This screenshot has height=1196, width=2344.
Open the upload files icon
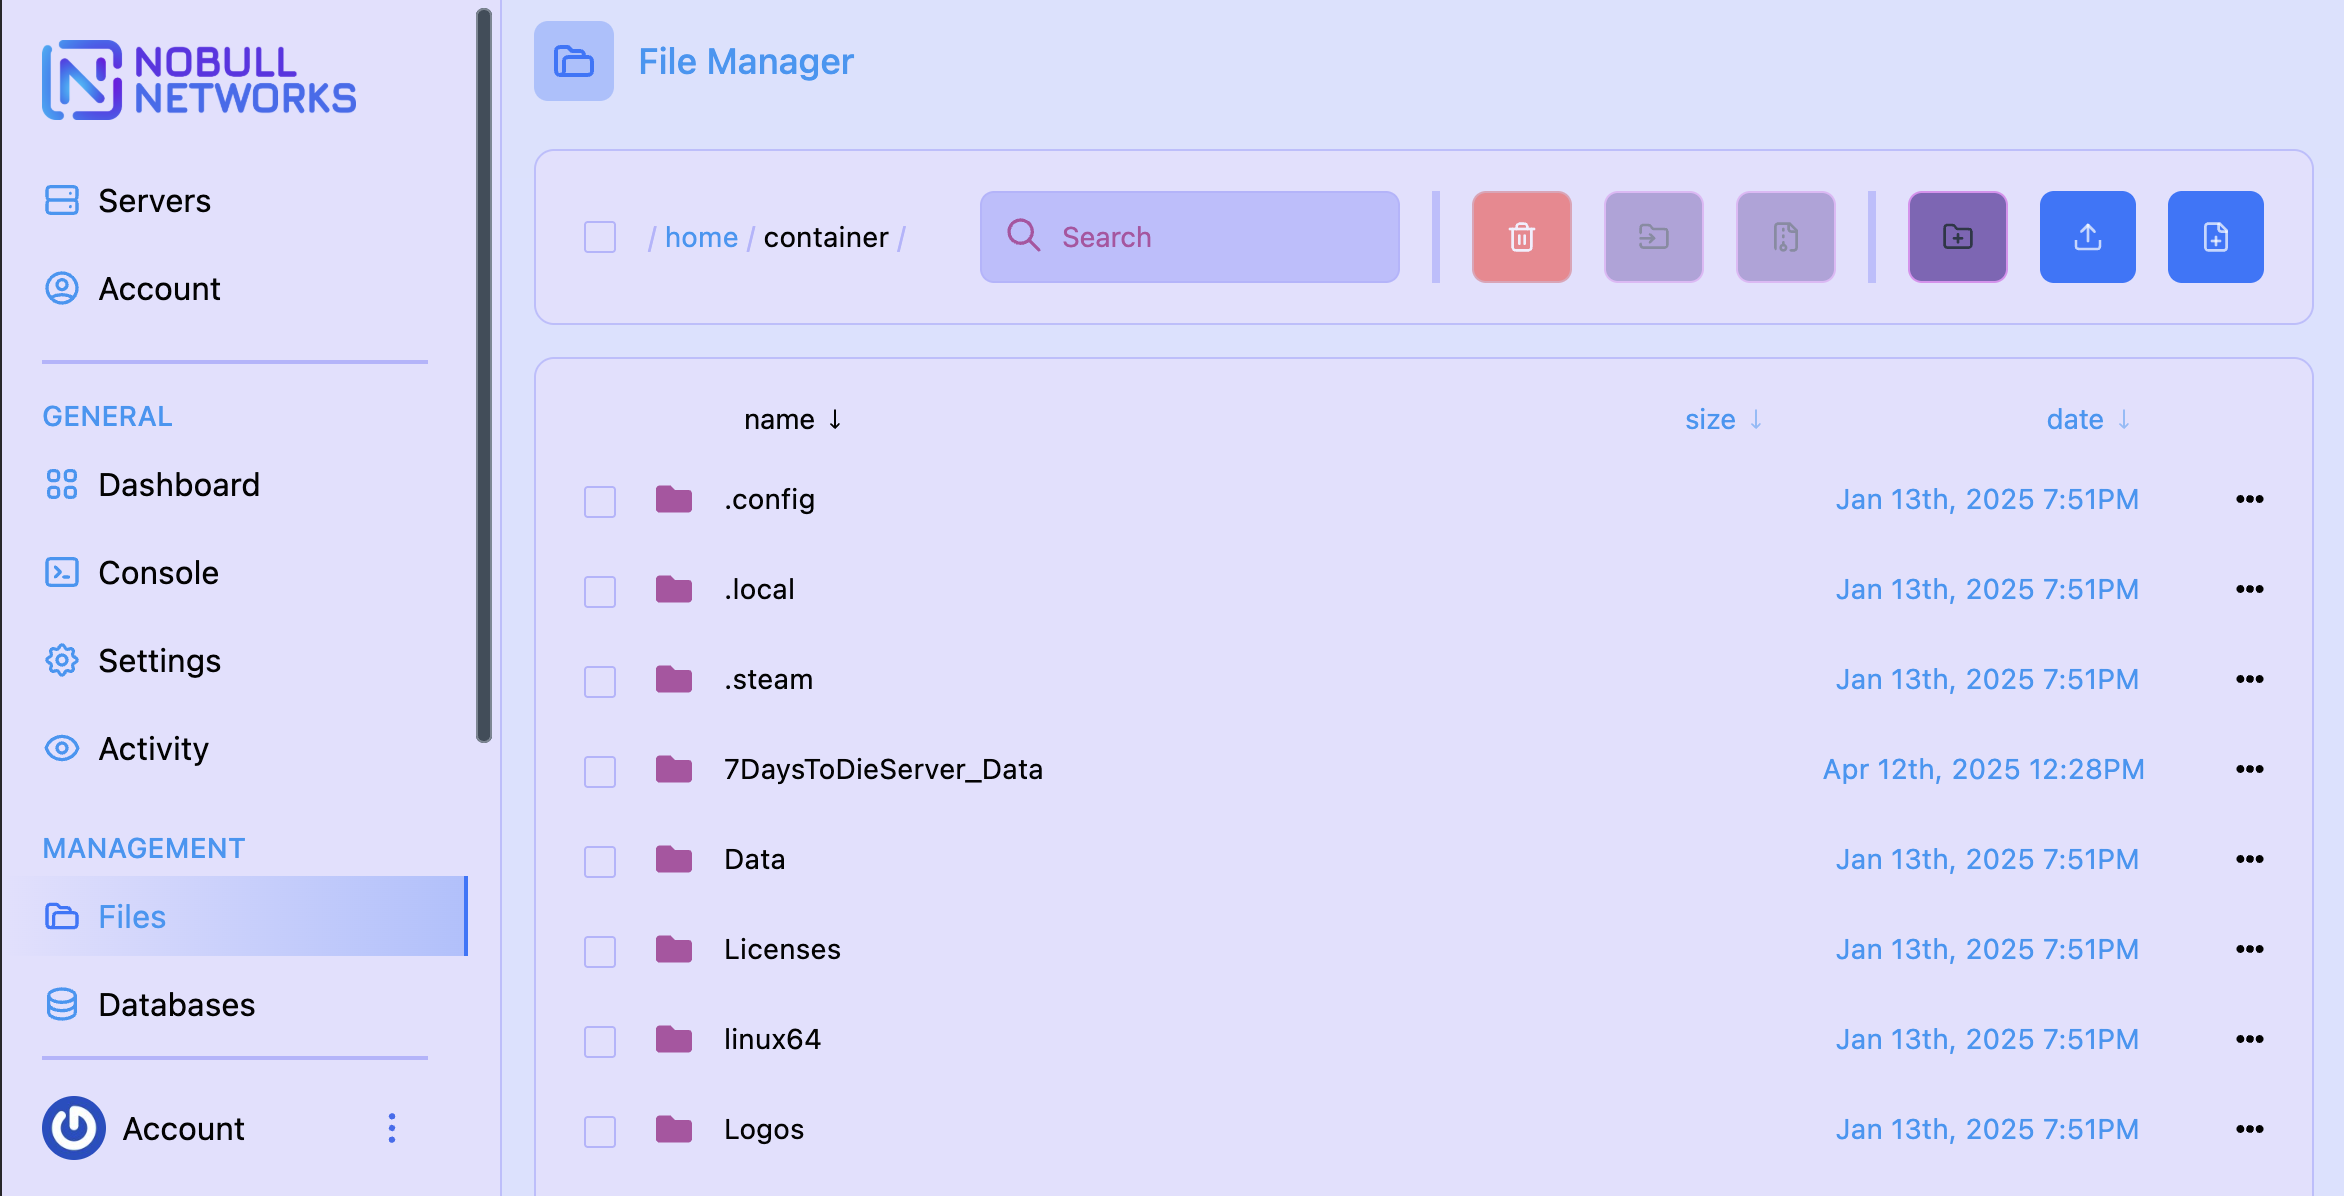[x=2087, y=237]
